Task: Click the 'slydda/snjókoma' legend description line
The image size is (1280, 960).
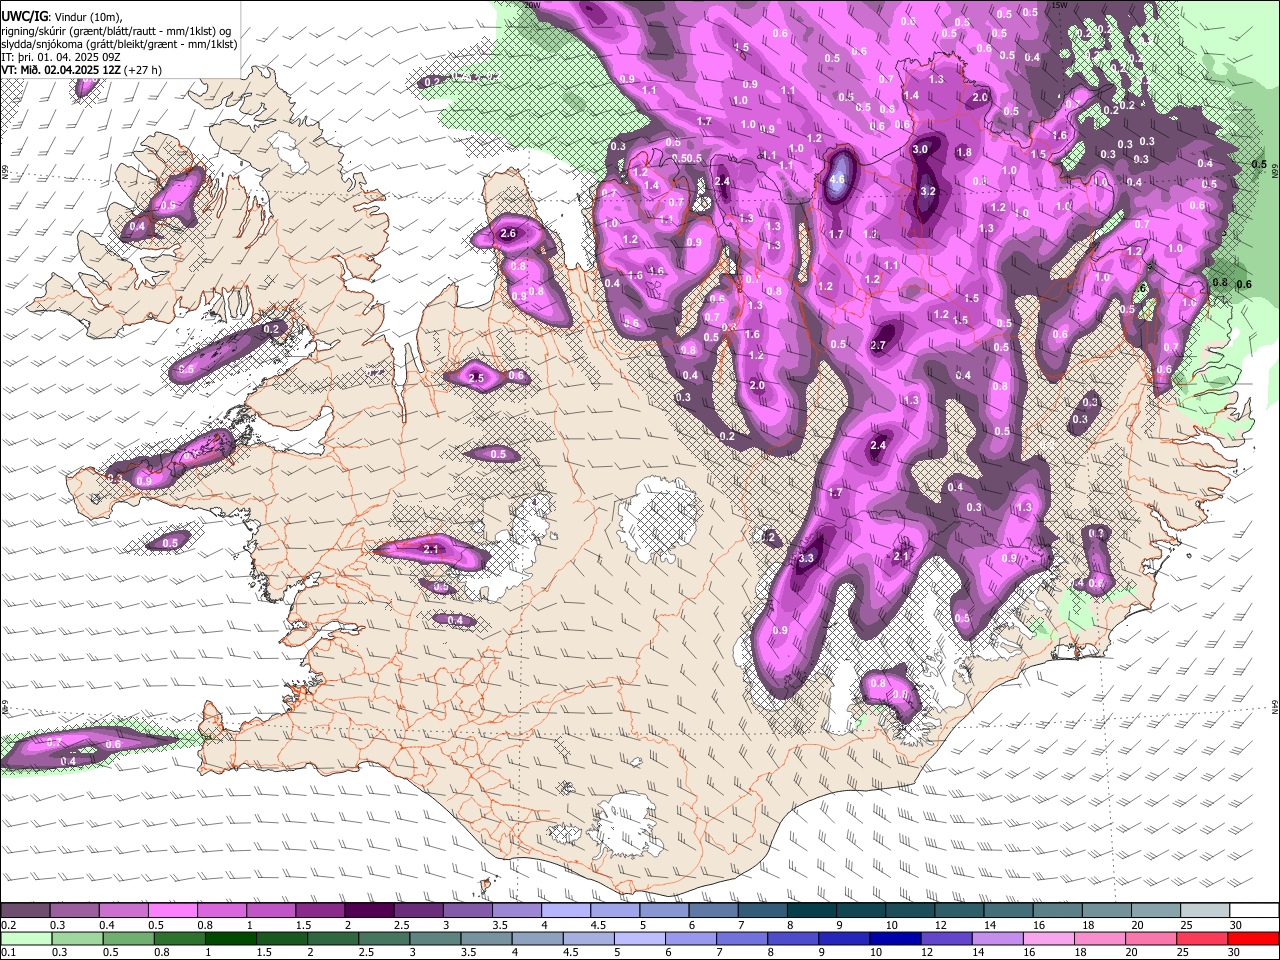Action: (x=119, y=44)
